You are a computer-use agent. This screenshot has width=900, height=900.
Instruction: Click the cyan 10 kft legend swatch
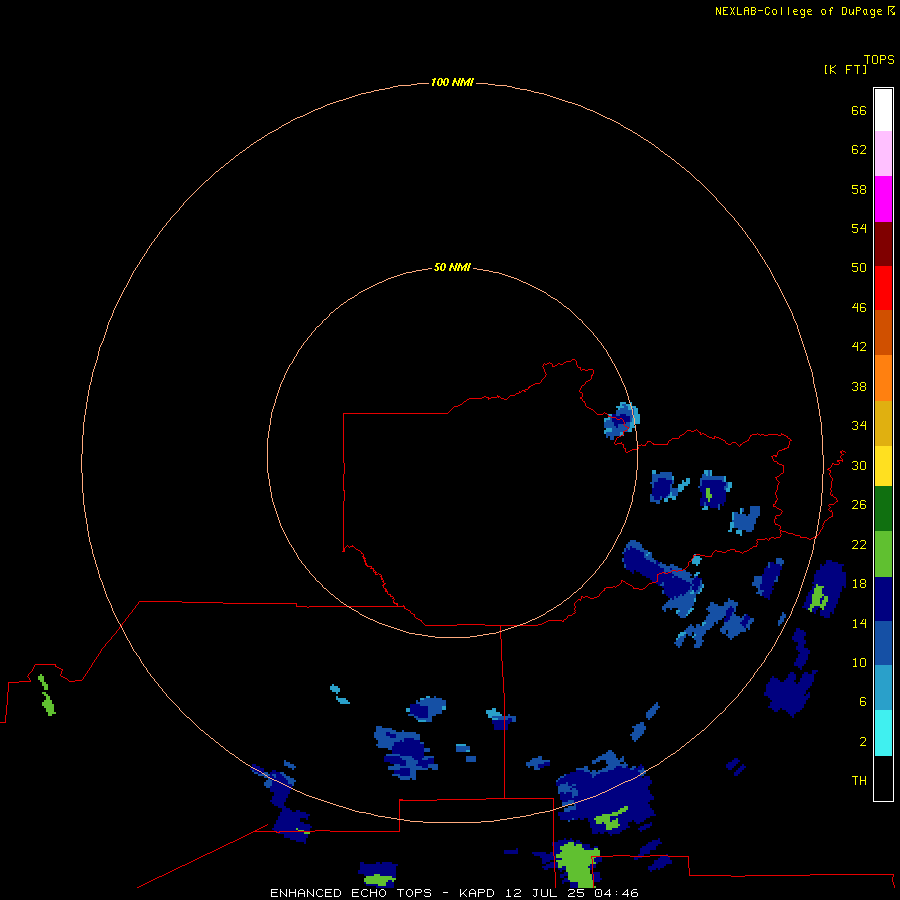coord(883,733)
